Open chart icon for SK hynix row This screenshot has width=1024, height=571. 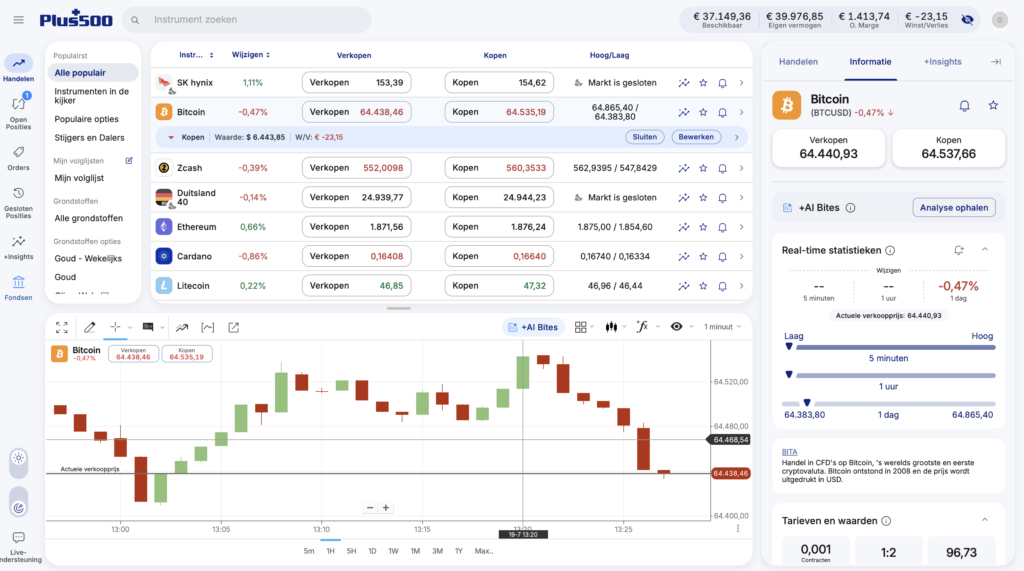[684, 83]
